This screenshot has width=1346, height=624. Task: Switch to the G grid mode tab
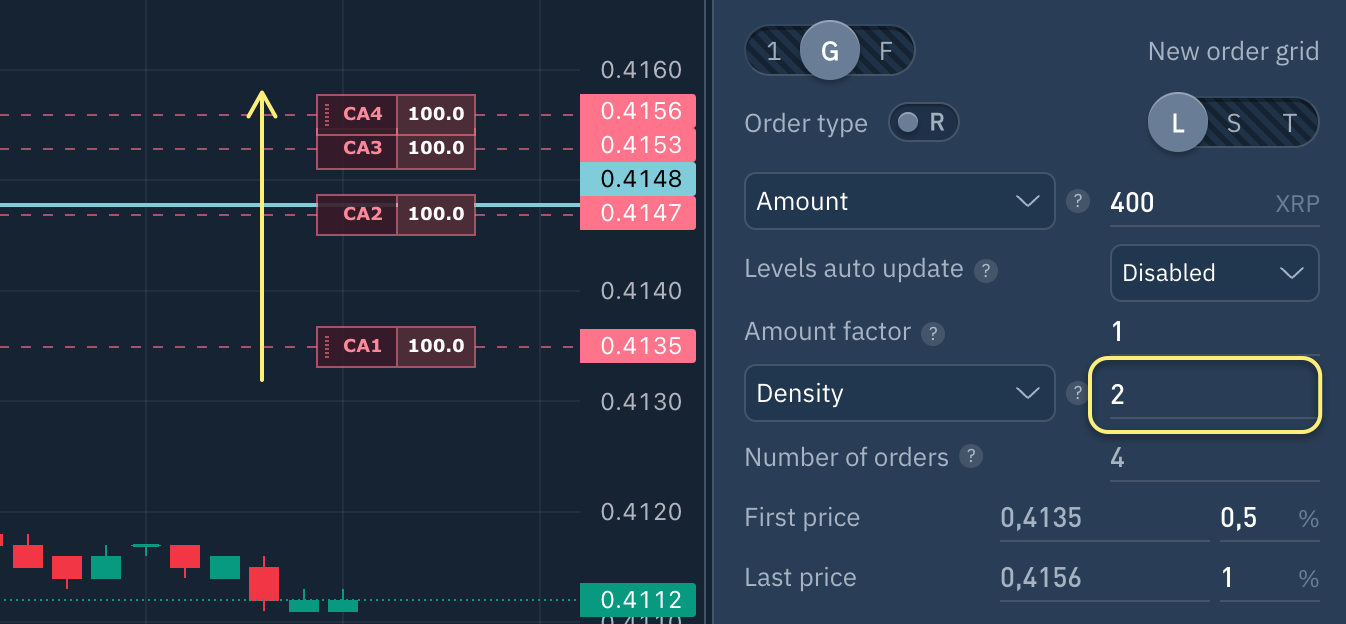pyautogui.click(x=829, y=51)
